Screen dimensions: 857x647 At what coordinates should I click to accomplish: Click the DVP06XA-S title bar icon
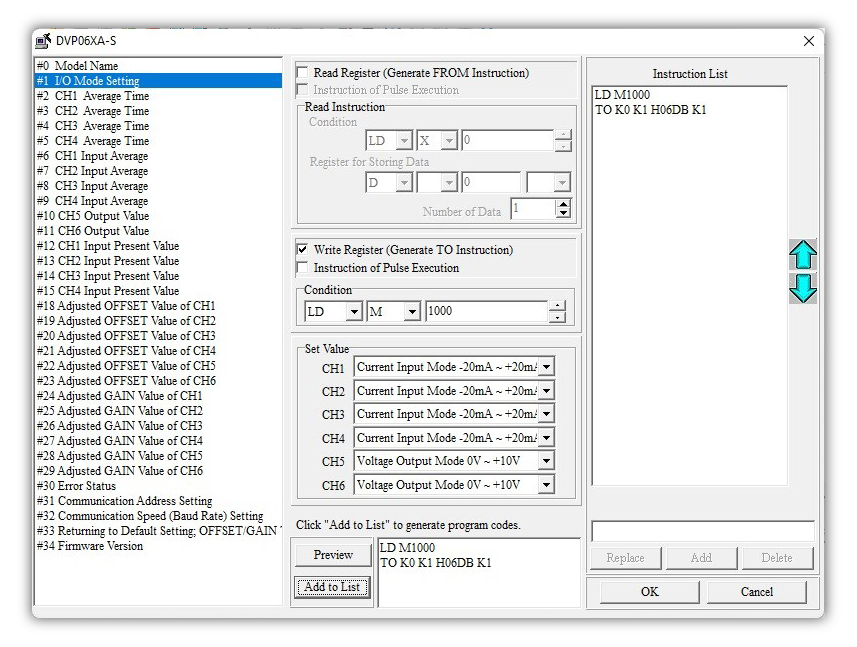coord(43,41)
